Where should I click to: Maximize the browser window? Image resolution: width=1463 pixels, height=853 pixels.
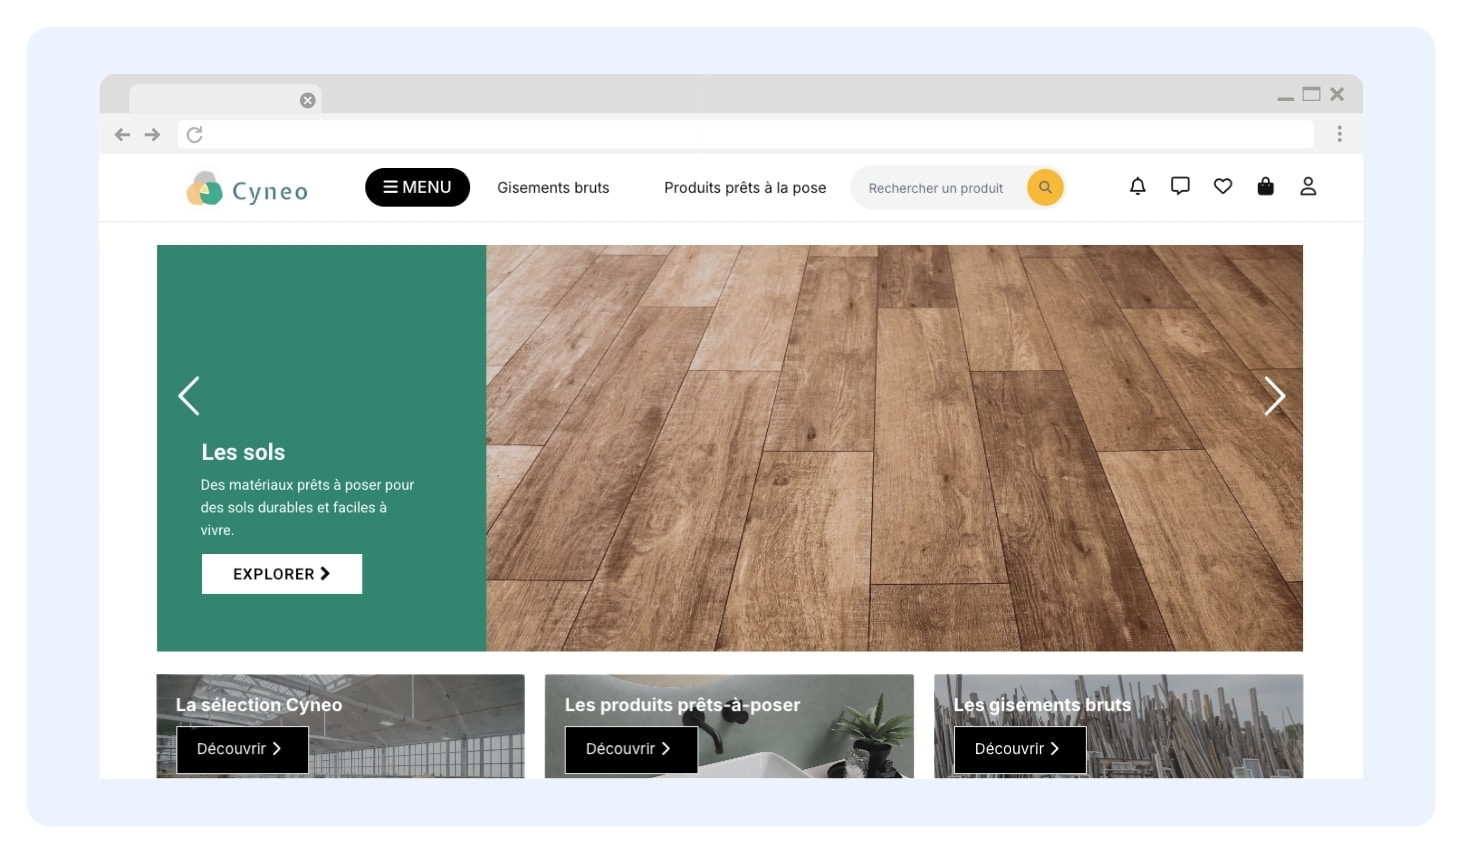coord(1311,94)
